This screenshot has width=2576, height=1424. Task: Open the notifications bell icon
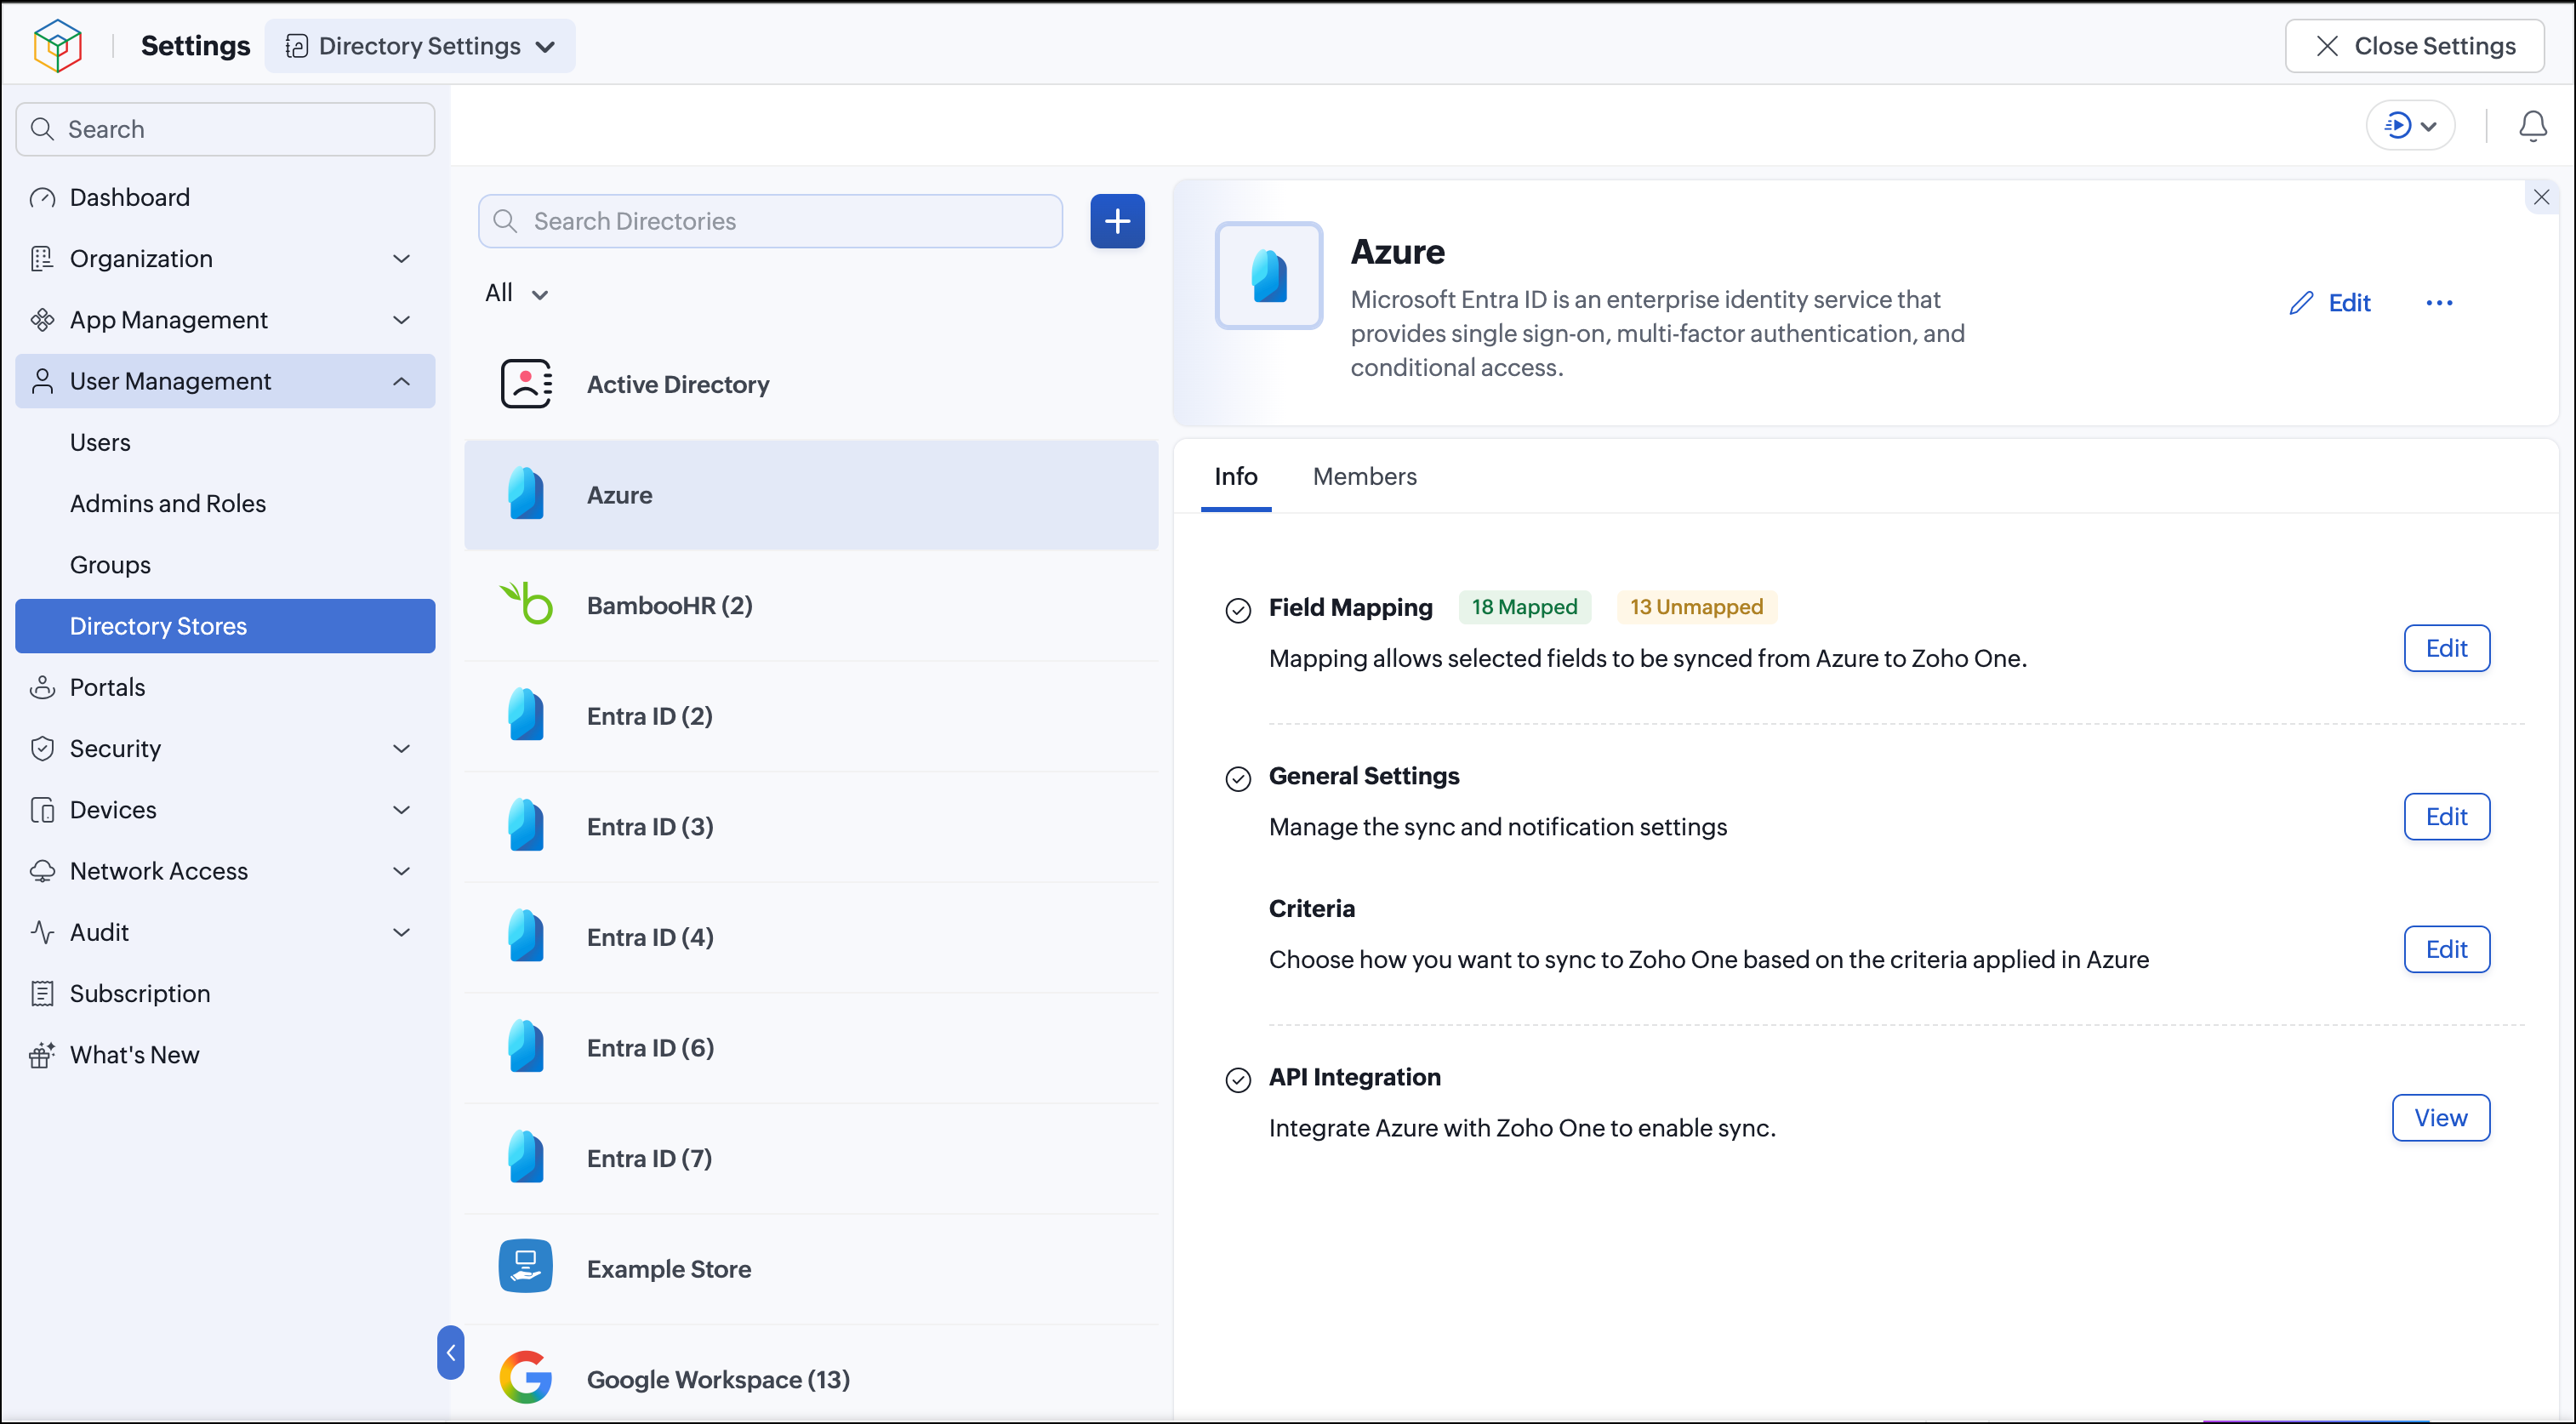(x=2532, y=126)
